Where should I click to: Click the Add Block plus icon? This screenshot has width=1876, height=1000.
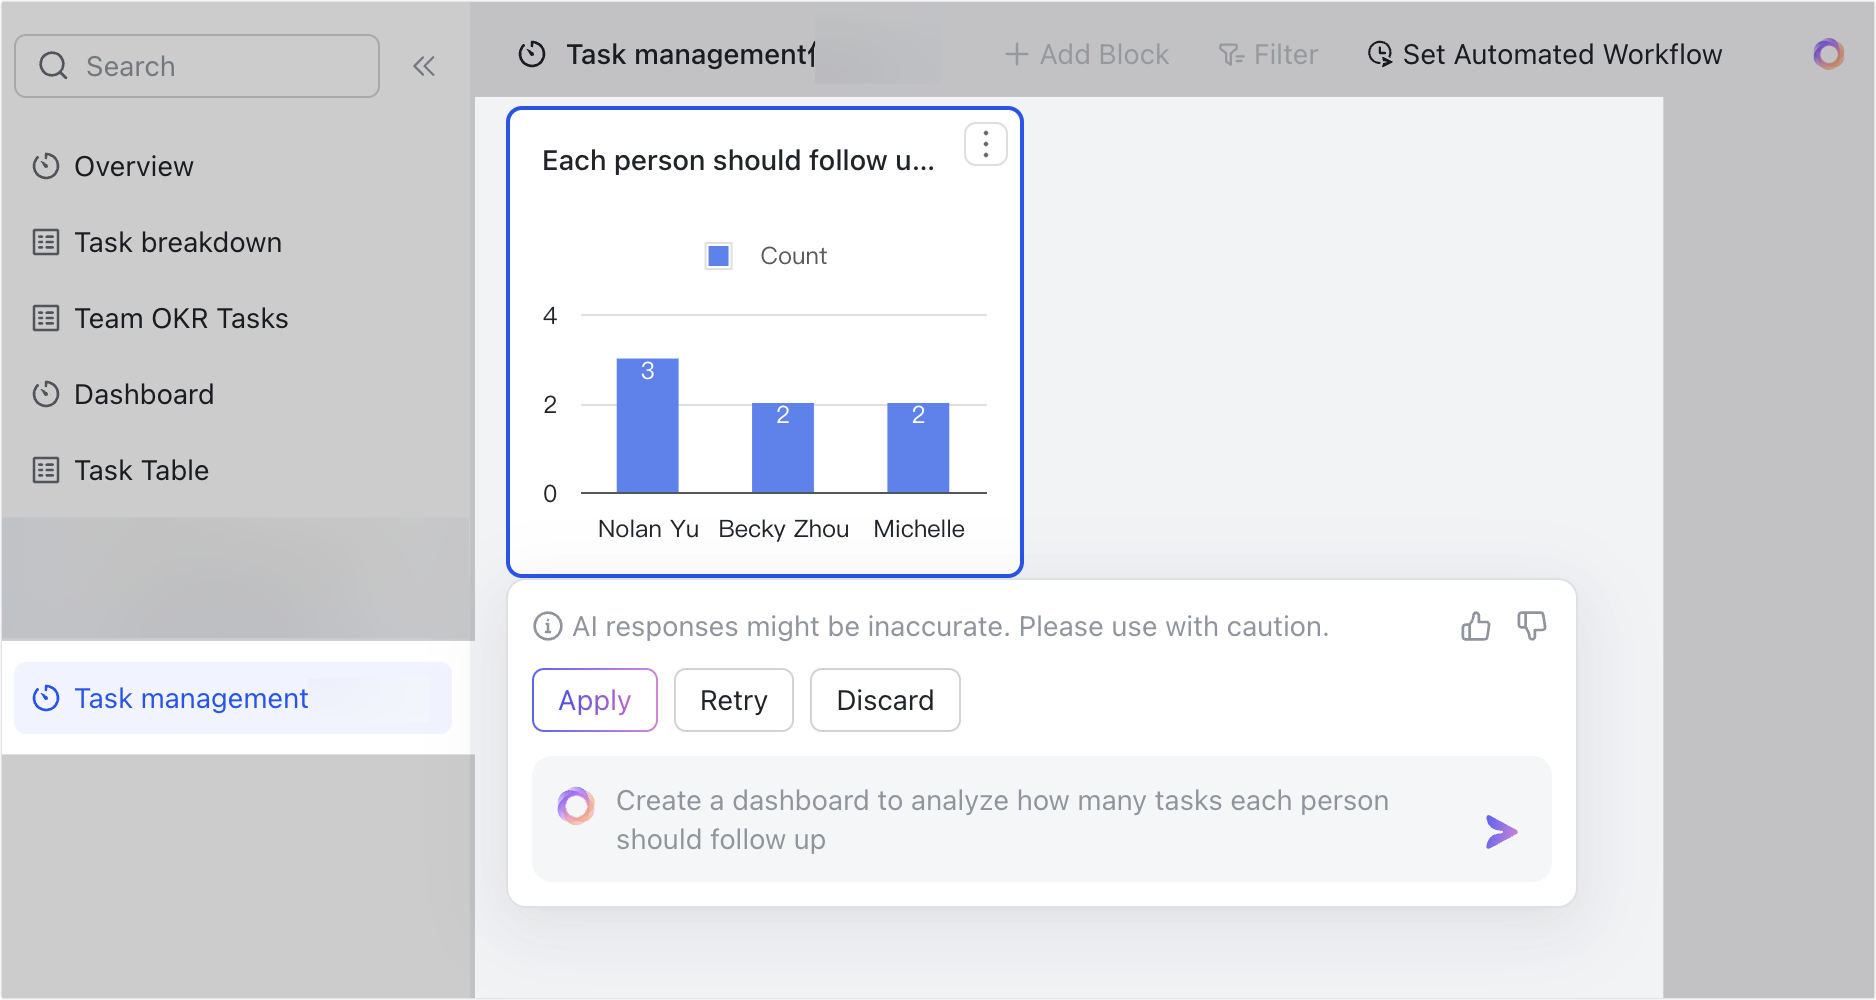pos(1016,54)
